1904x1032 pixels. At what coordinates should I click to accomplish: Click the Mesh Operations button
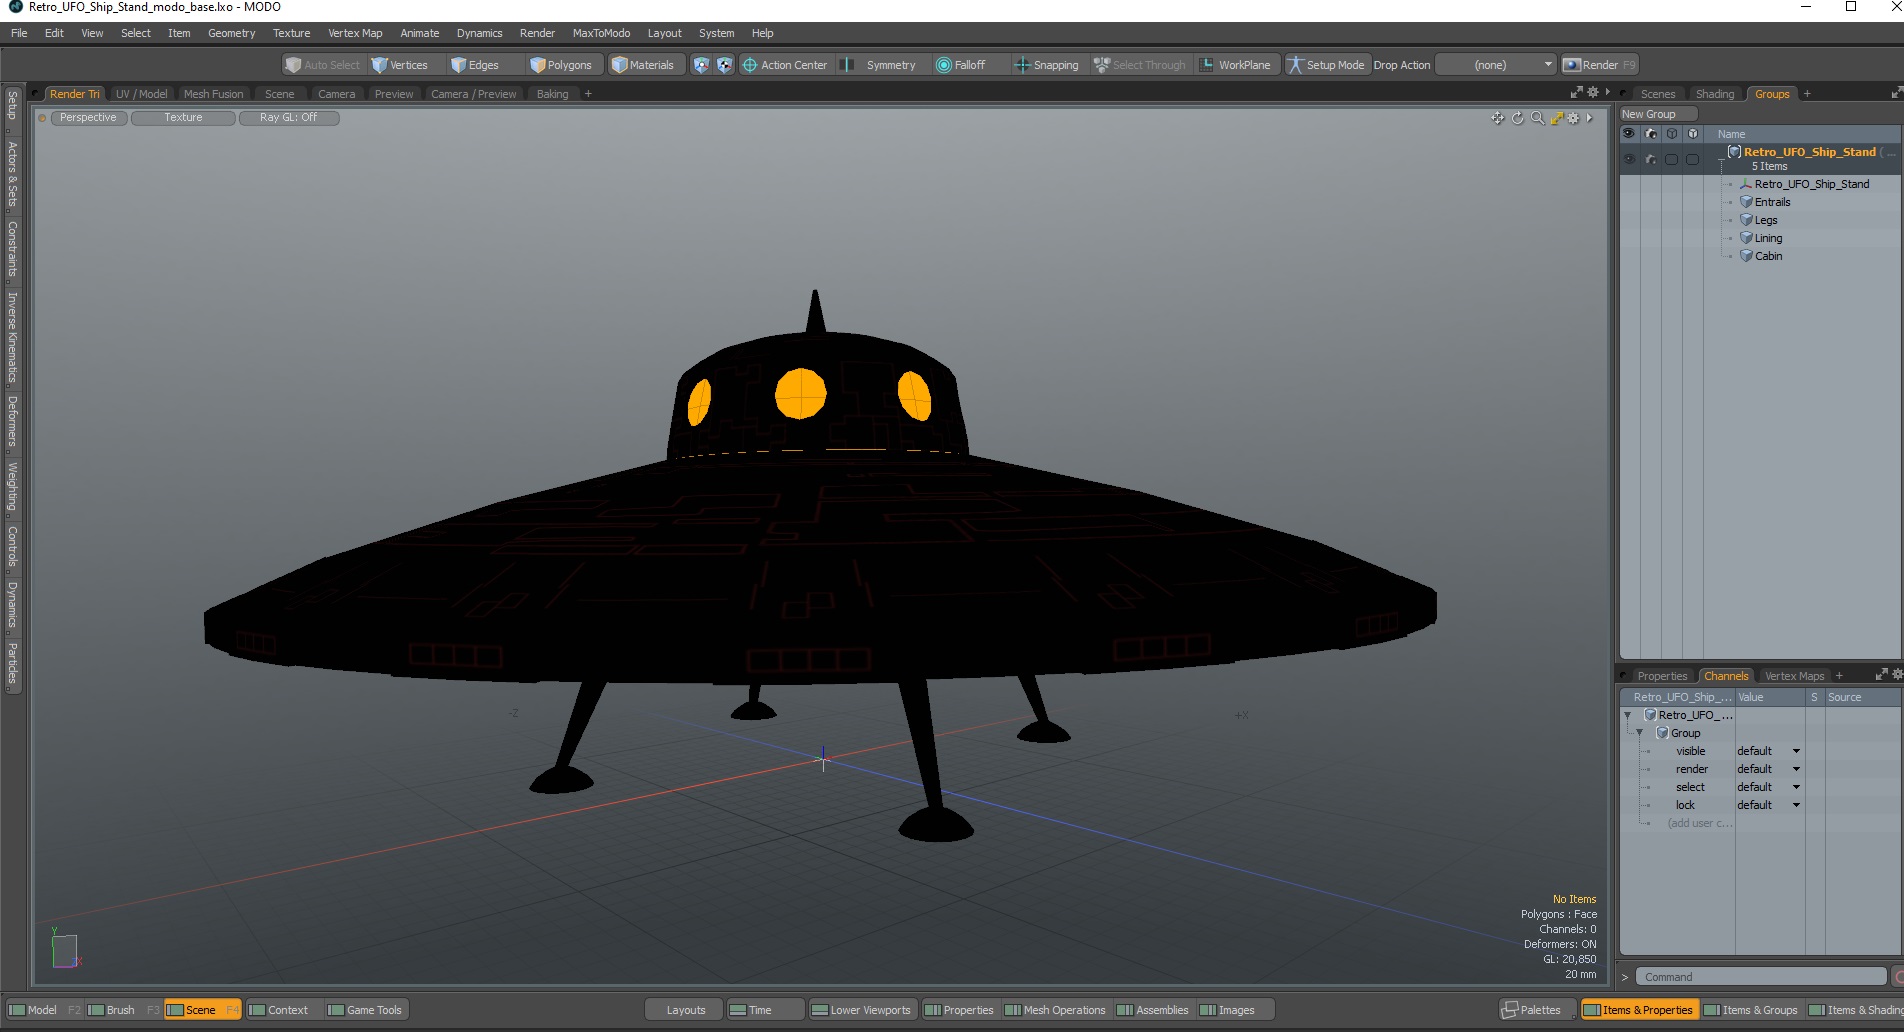1055,1010
